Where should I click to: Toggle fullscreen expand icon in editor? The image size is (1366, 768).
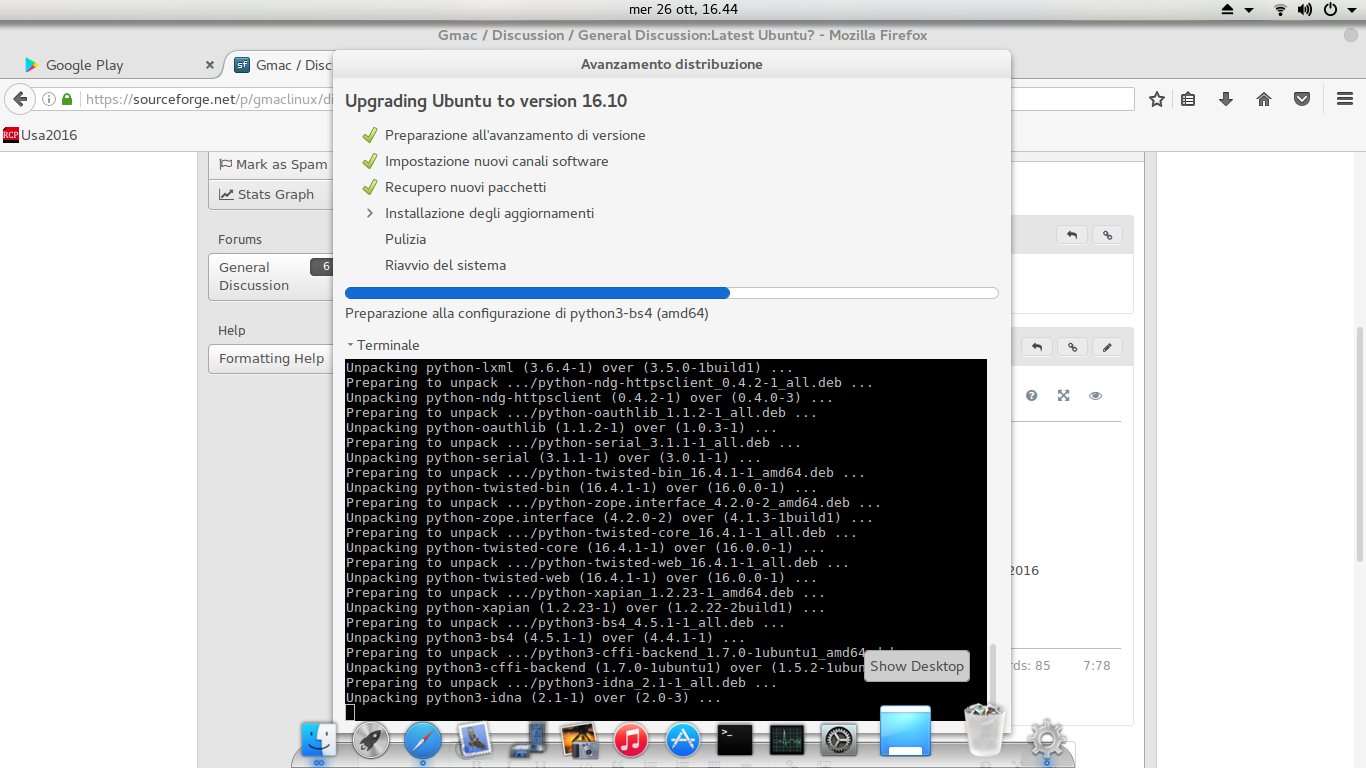pos(1064,396)
